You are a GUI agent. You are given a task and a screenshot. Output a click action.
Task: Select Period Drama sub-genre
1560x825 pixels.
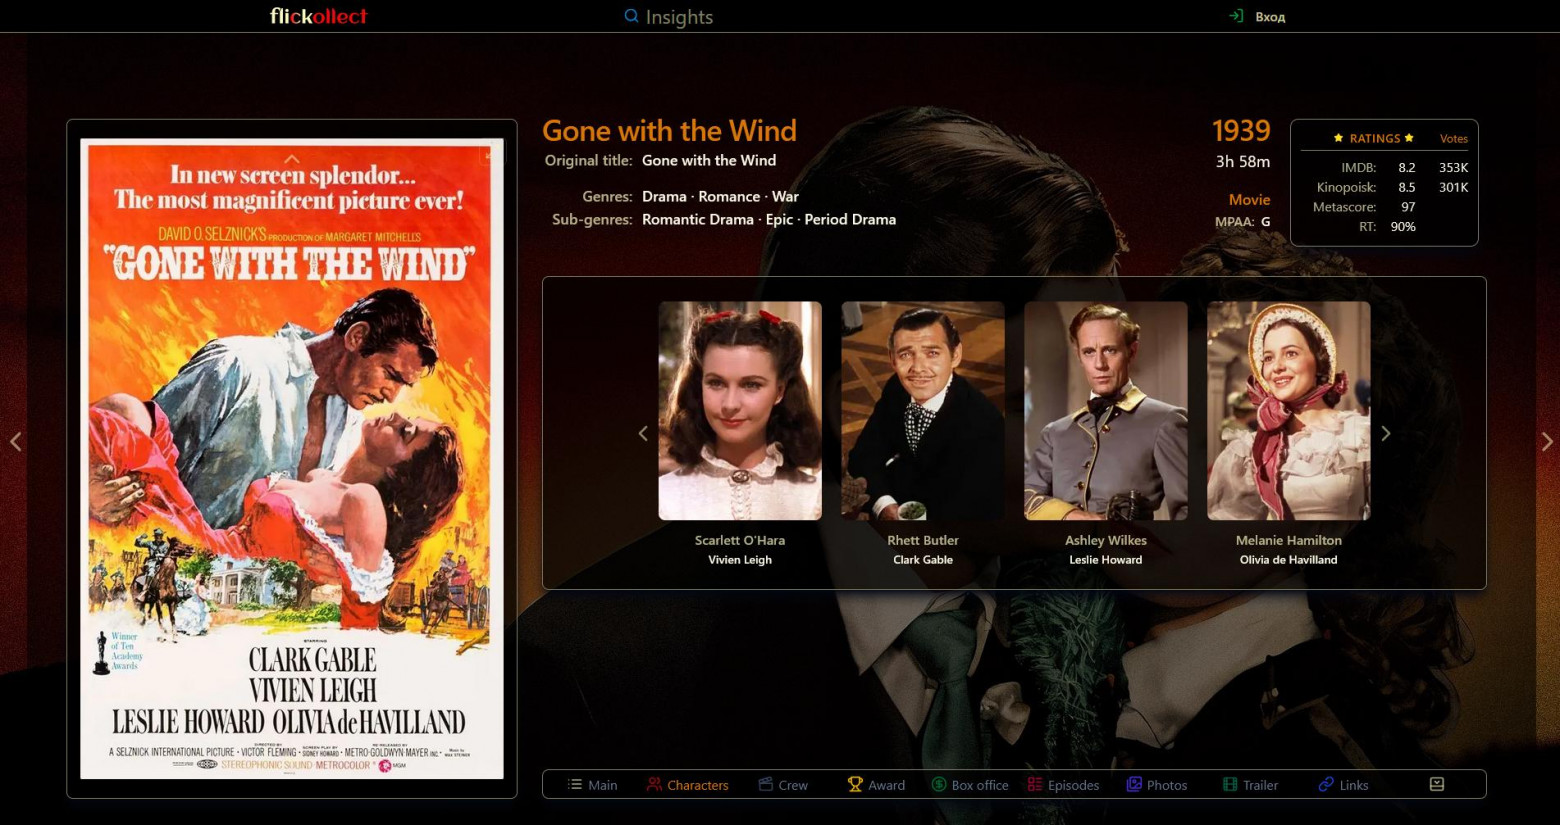tap(850, 220)
